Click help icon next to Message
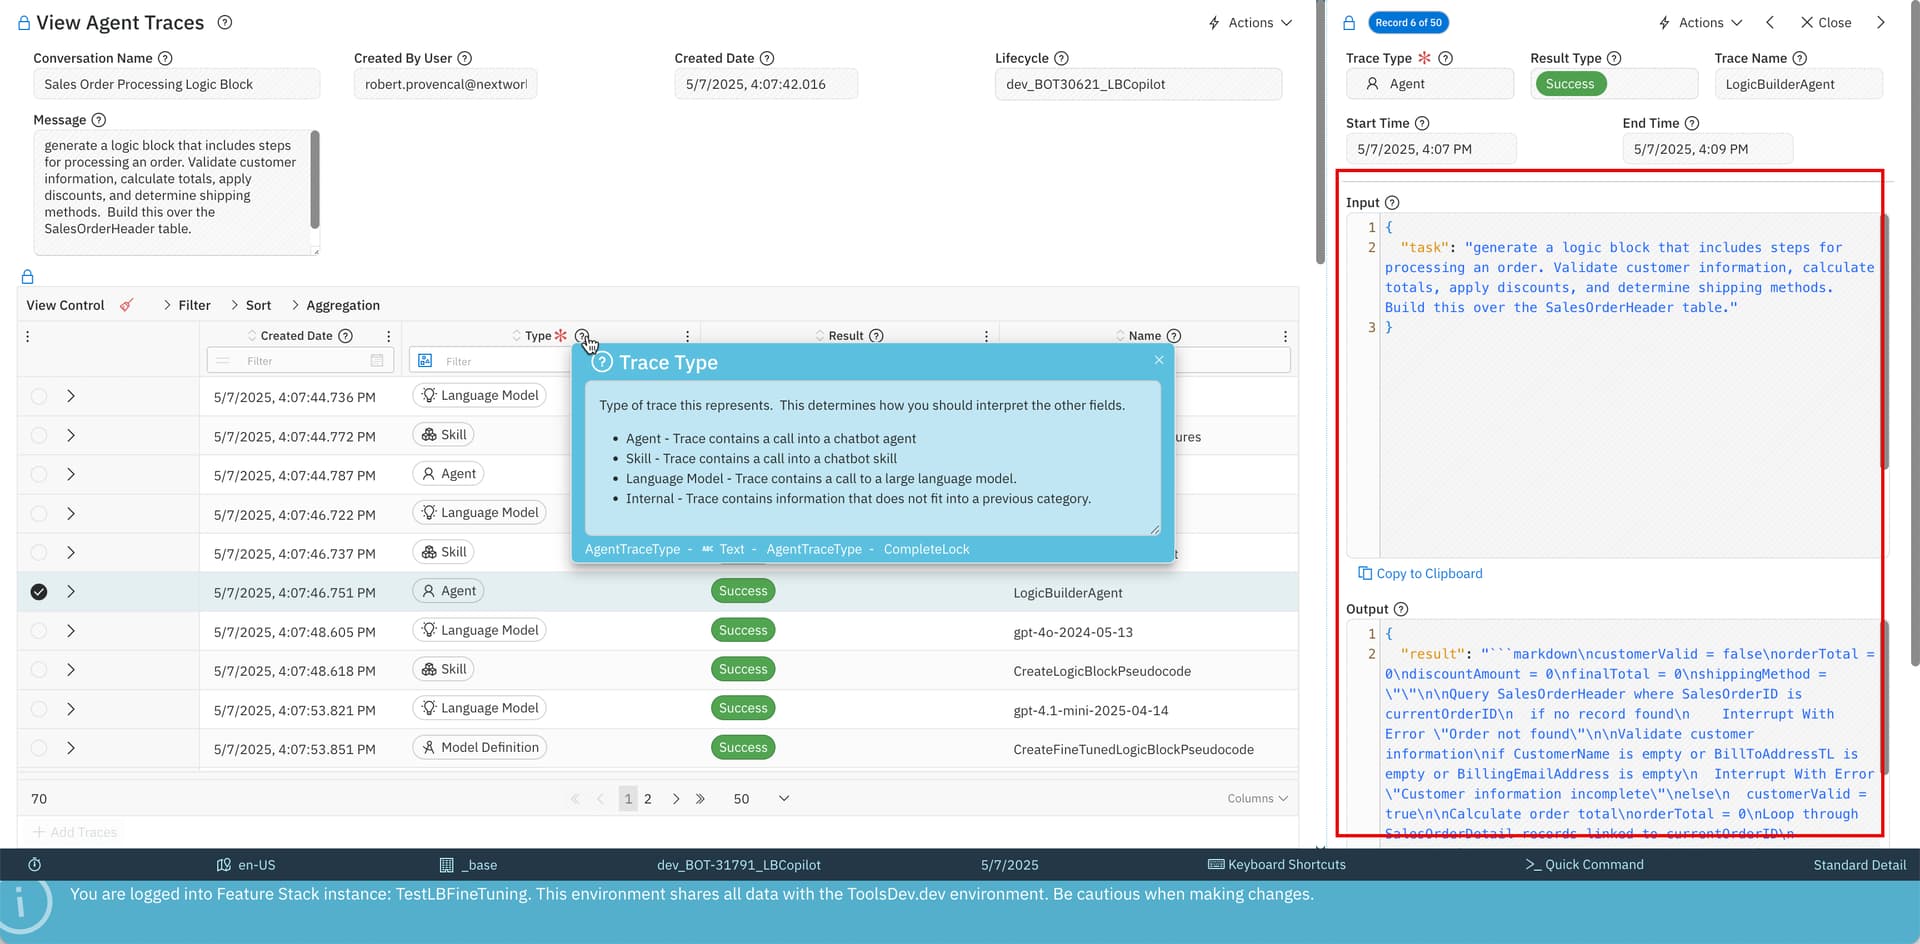This screenshot has width=1920, height=944. pos(99,120)
